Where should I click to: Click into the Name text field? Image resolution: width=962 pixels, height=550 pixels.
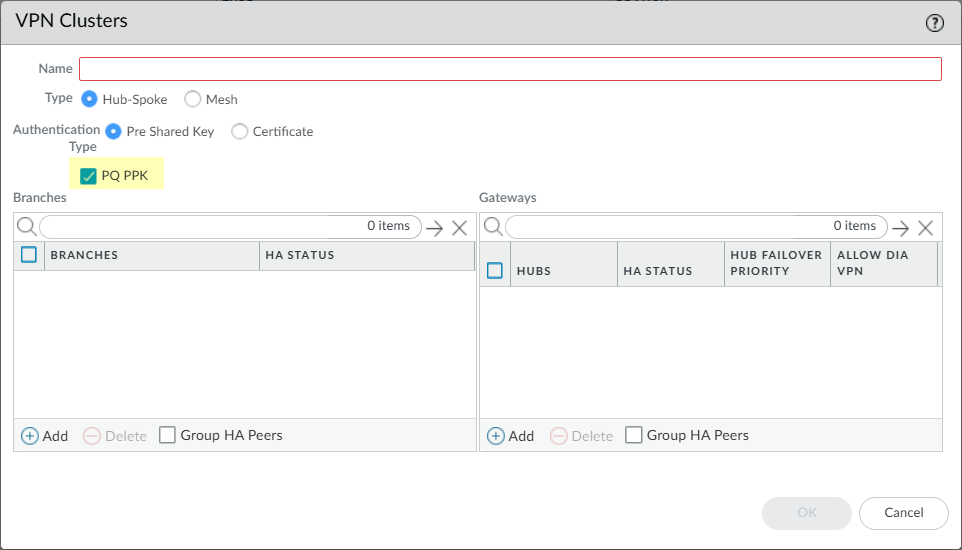(x=510, y=69)
